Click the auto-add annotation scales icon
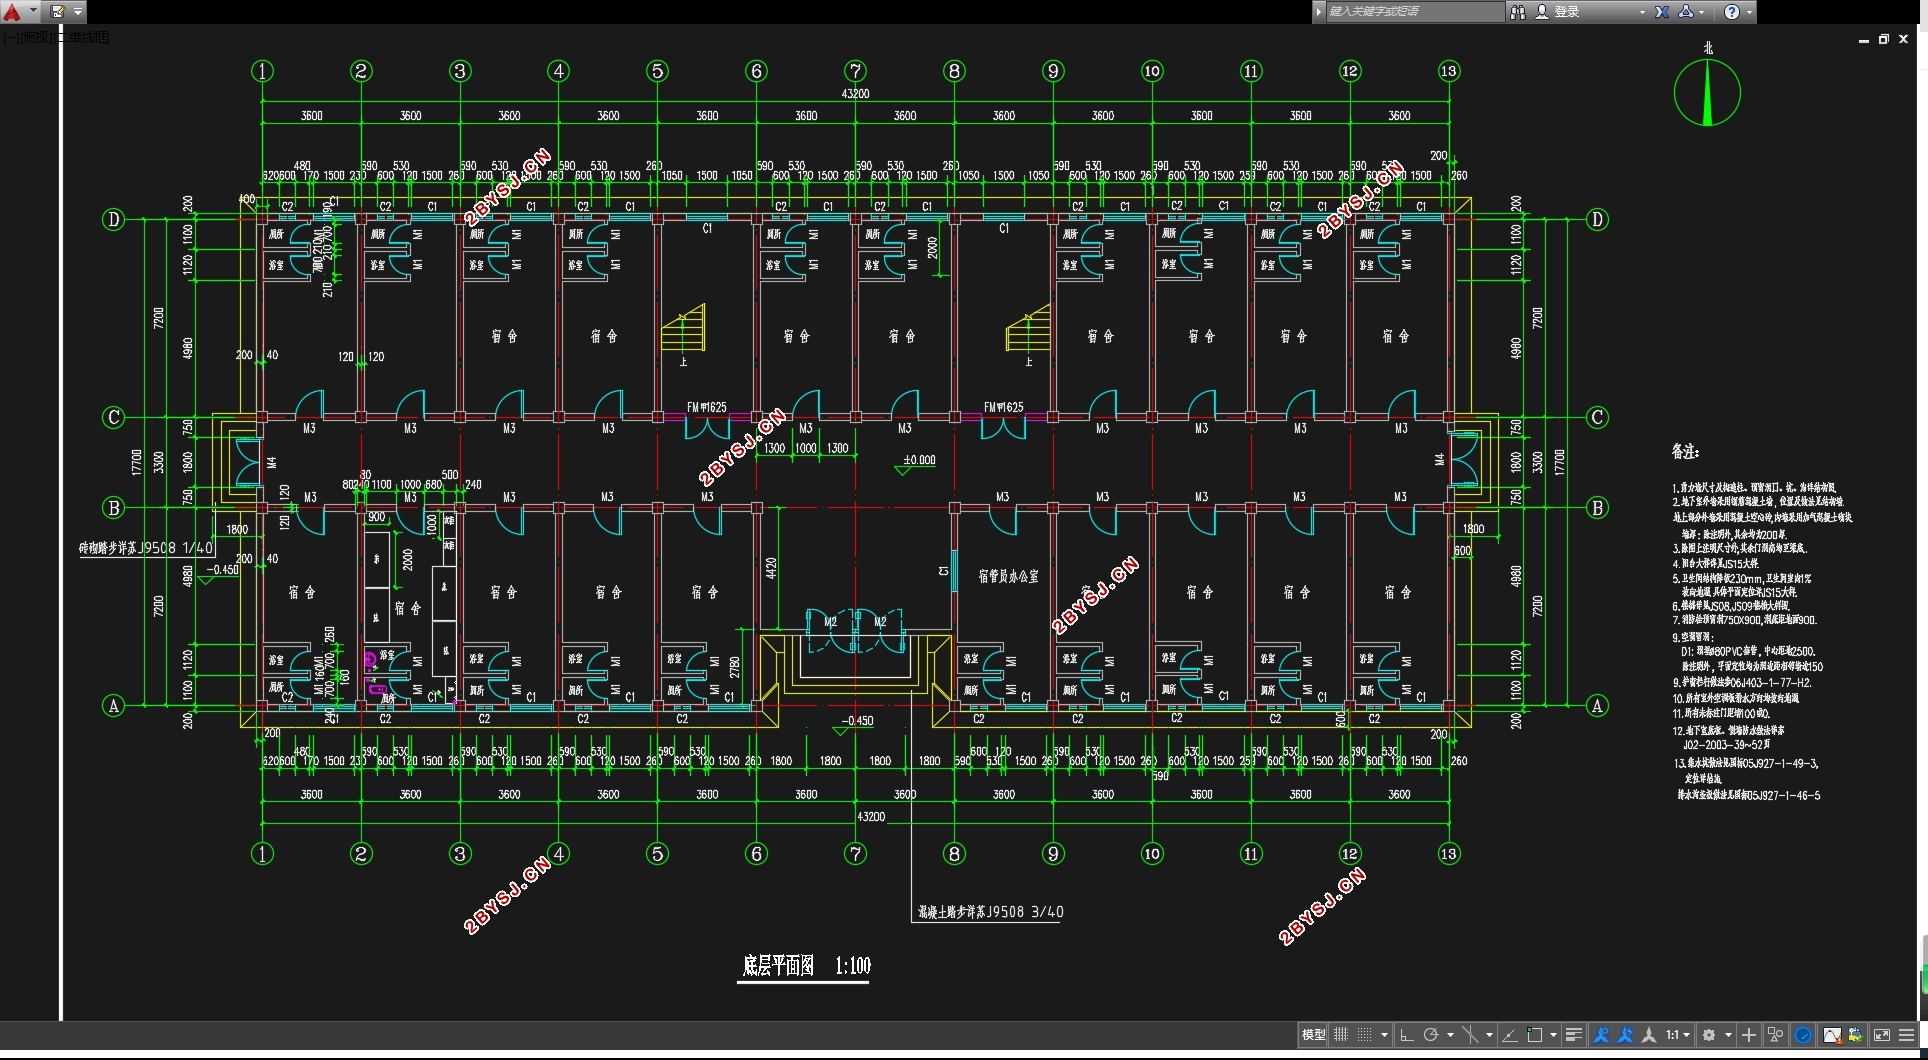The width and height of the screenshot is (1928, 1060). point(1625,1035)
